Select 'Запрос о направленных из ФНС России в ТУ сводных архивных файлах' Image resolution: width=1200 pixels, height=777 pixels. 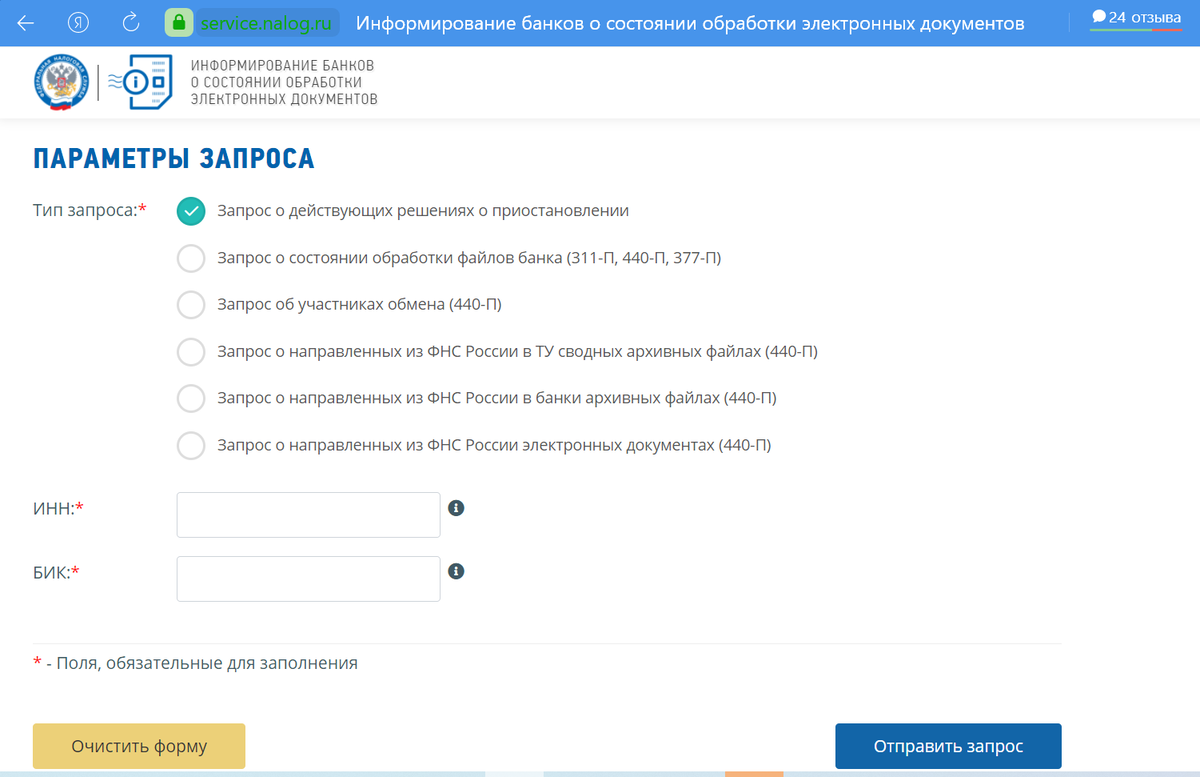pos(191,352)
